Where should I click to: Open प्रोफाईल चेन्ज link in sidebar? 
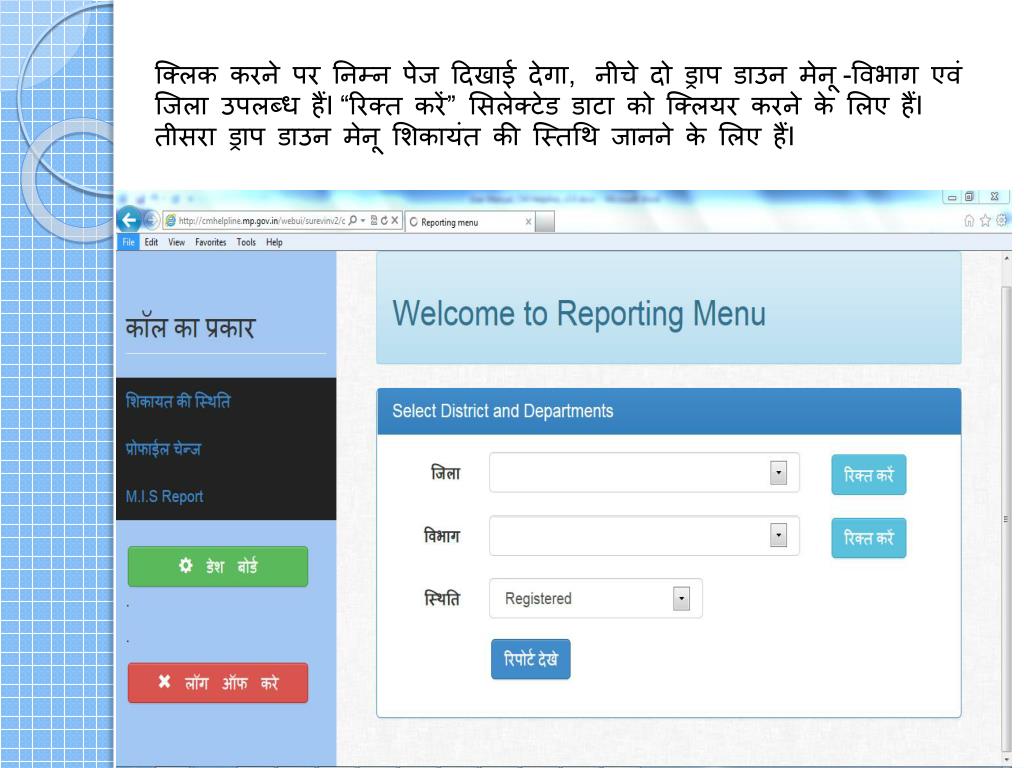[163, 449]
